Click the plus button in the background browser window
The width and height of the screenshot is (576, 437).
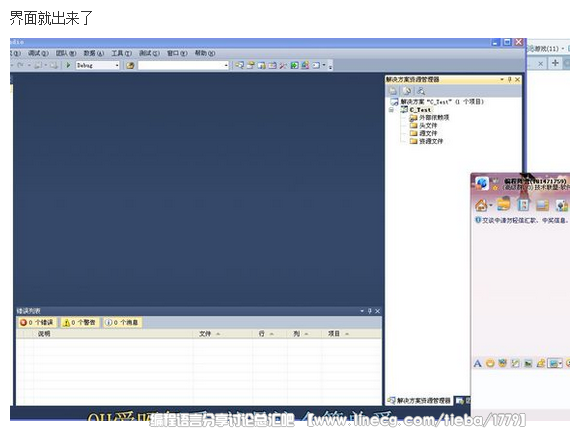coord(555,63)
